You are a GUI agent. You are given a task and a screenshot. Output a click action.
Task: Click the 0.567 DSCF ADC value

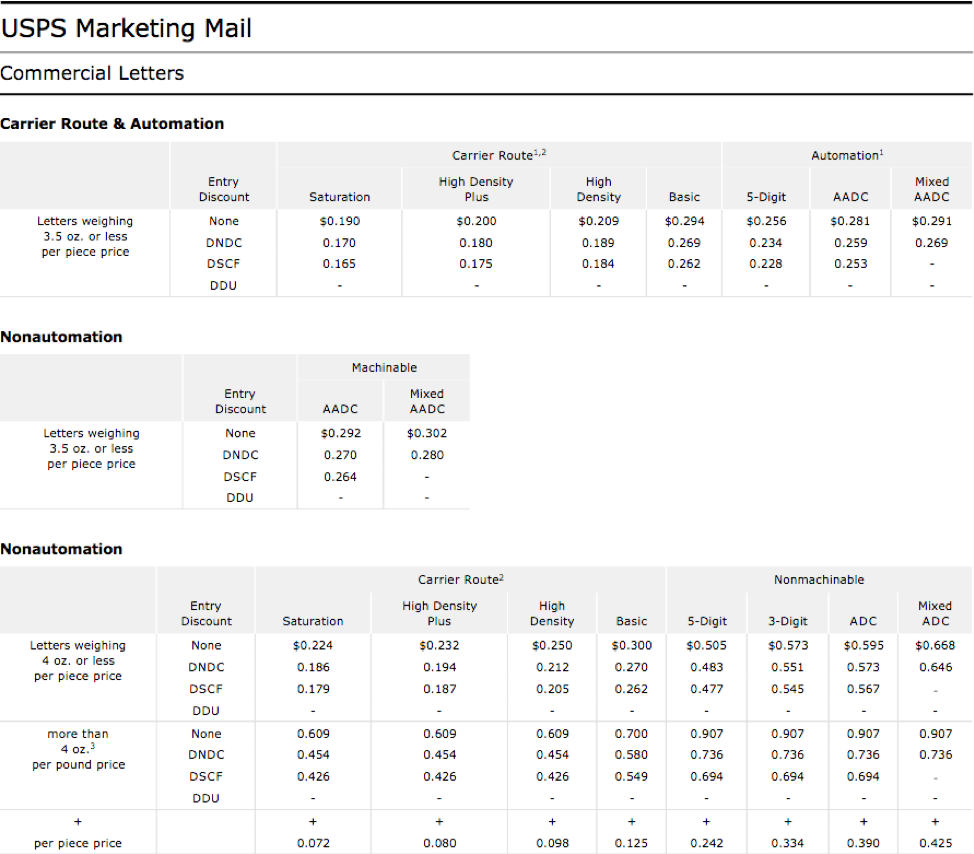coord(863,689)
